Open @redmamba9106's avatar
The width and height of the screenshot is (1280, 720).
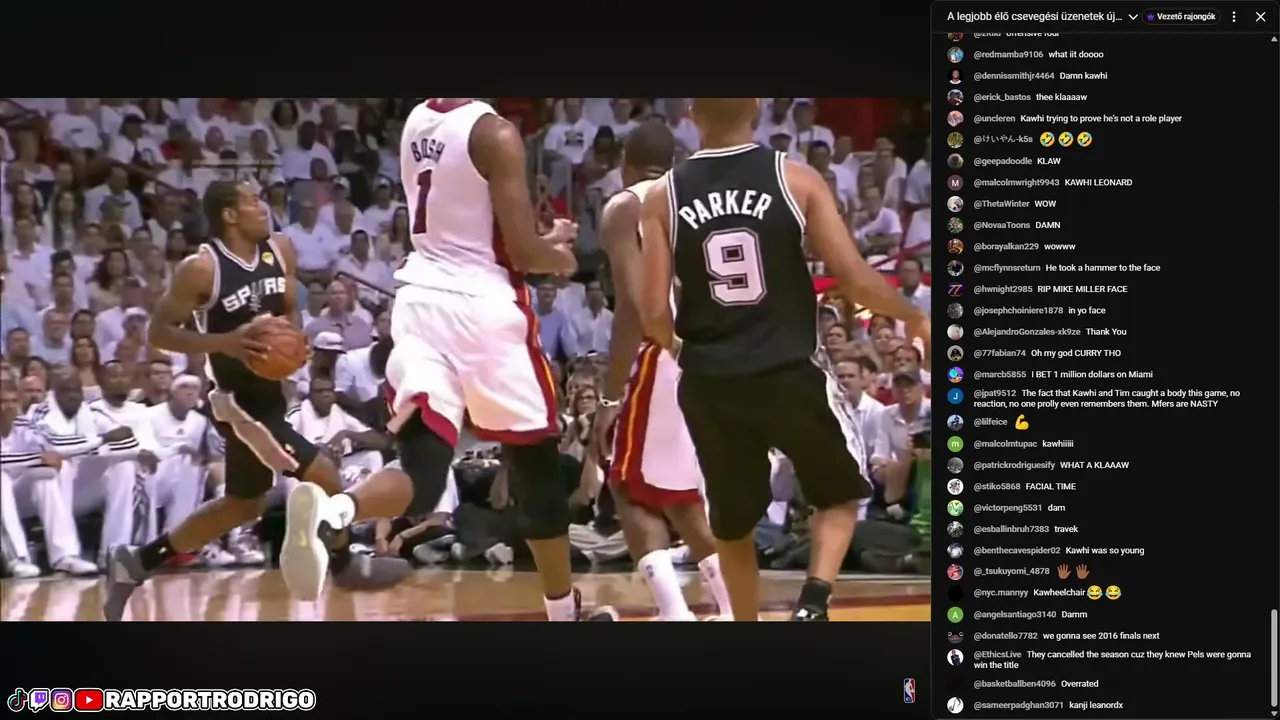click(x=955, y=55)
